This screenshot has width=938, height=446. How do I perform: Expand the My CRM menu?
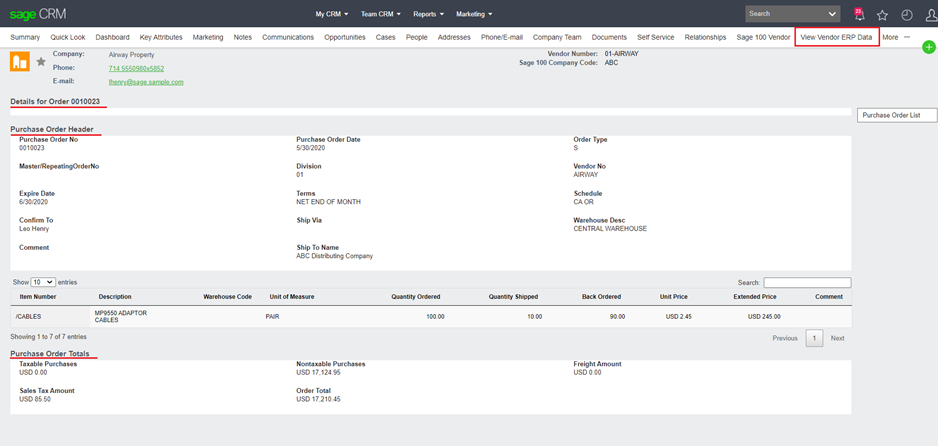coord(332,14)
